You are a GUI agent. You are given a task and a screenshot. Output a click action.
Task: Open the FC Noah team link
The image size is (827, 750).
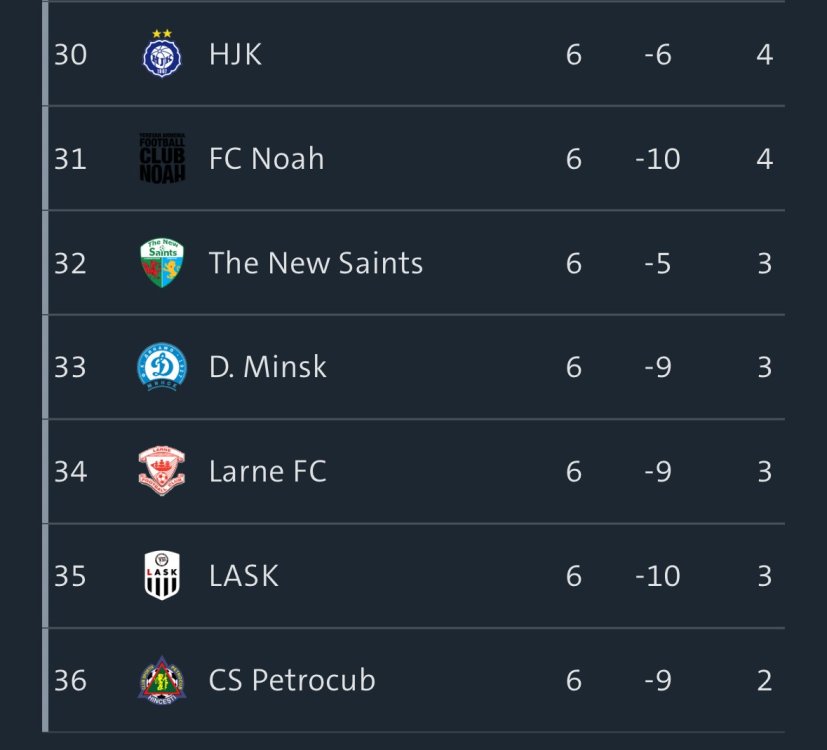click(x=266, y=158)
